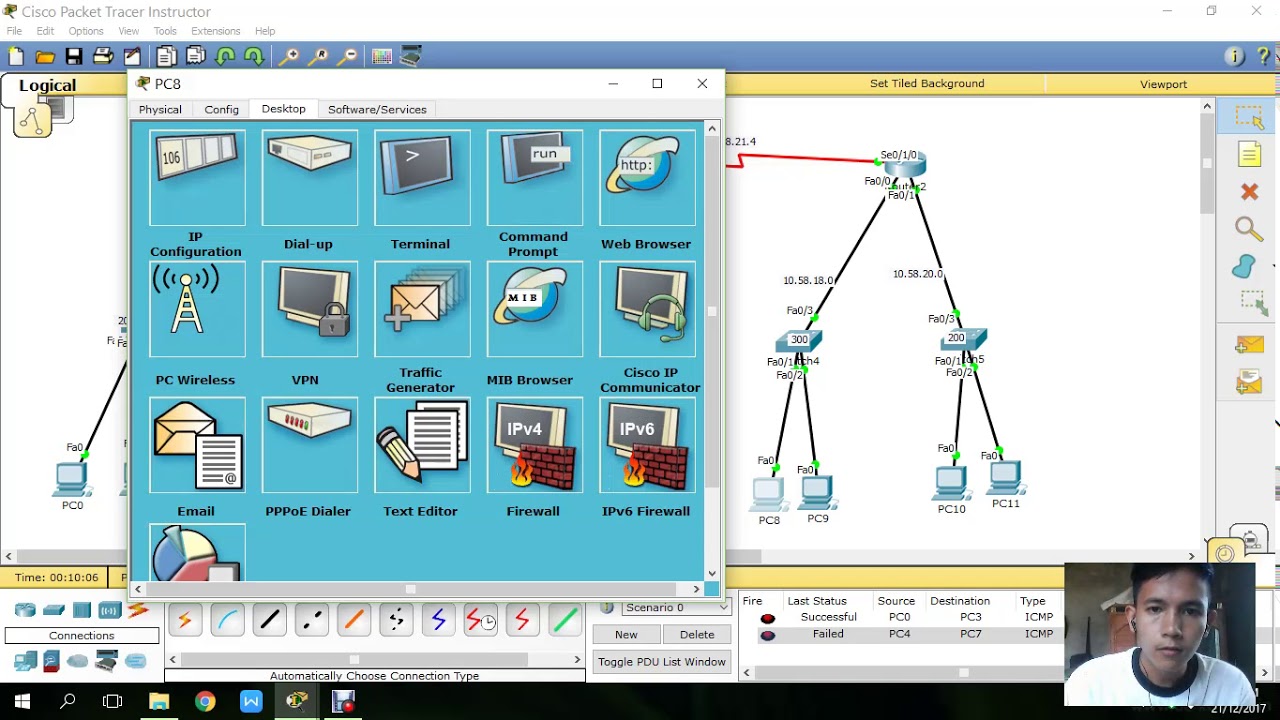Click PC10 in the topology

click(951, 481)
